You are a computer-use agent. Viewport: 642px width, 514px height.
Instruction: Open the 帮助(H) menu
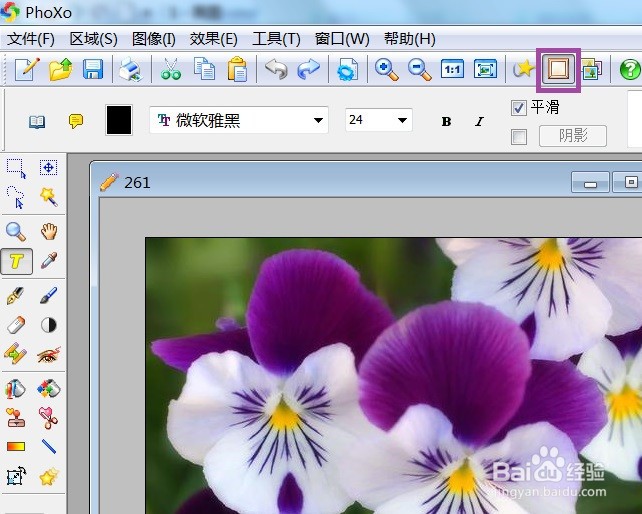click(409, 39)
